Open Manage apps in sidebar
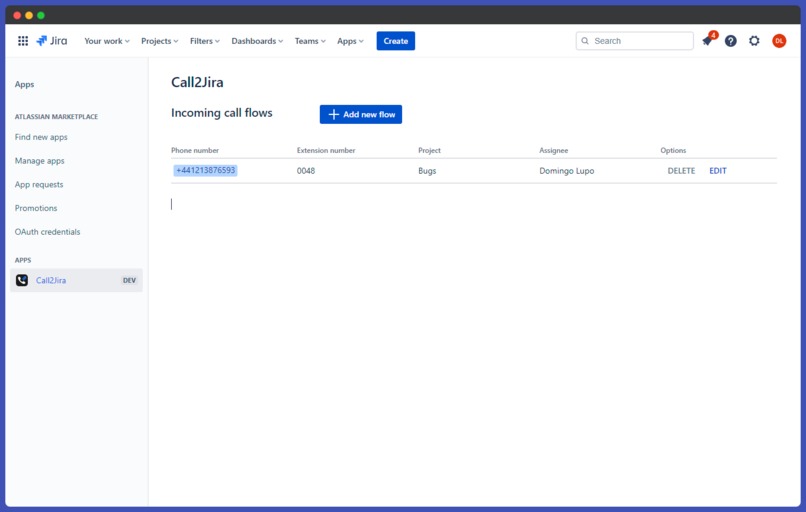This screenshot has height=512, width=806. tap(40, 161)
